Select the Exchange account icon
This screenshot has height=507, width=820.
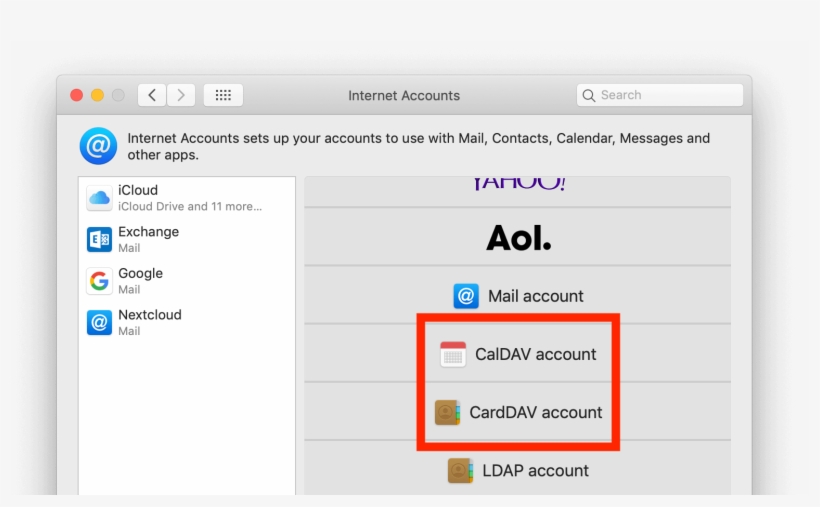(x=99, y=239)
